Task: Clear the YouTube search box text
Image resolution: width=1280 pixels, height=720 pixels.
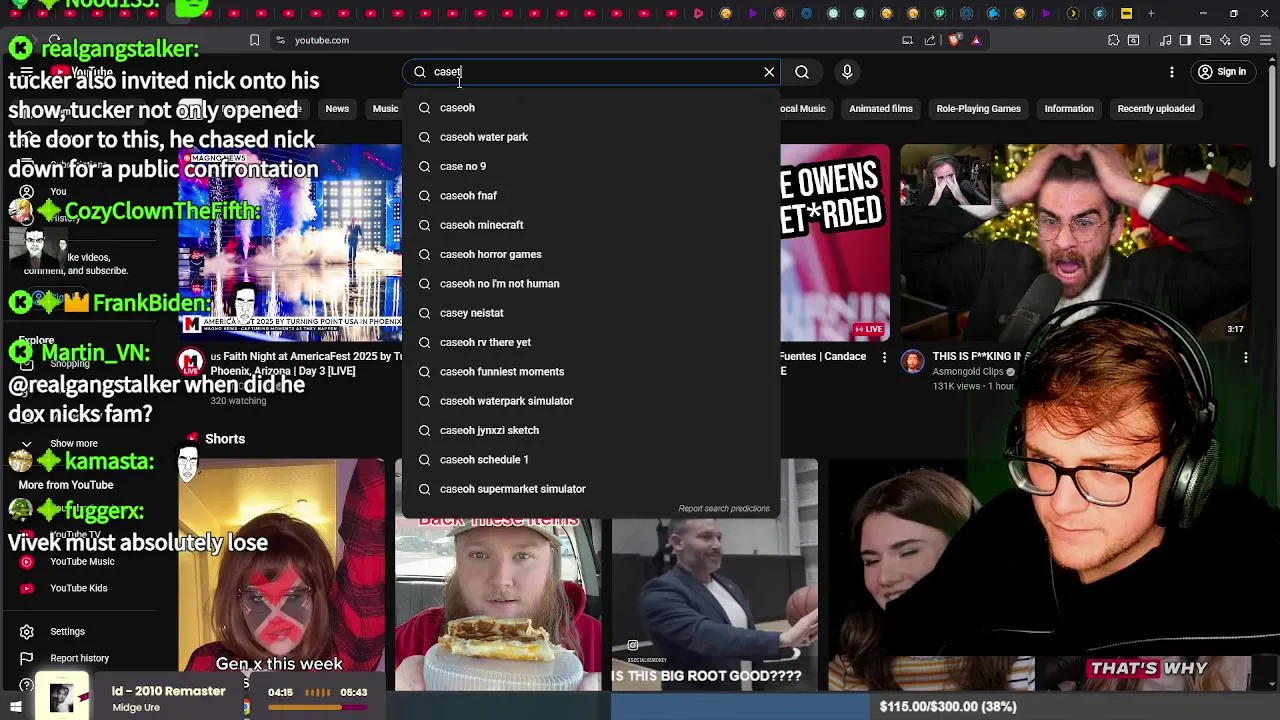Action: 769,72
